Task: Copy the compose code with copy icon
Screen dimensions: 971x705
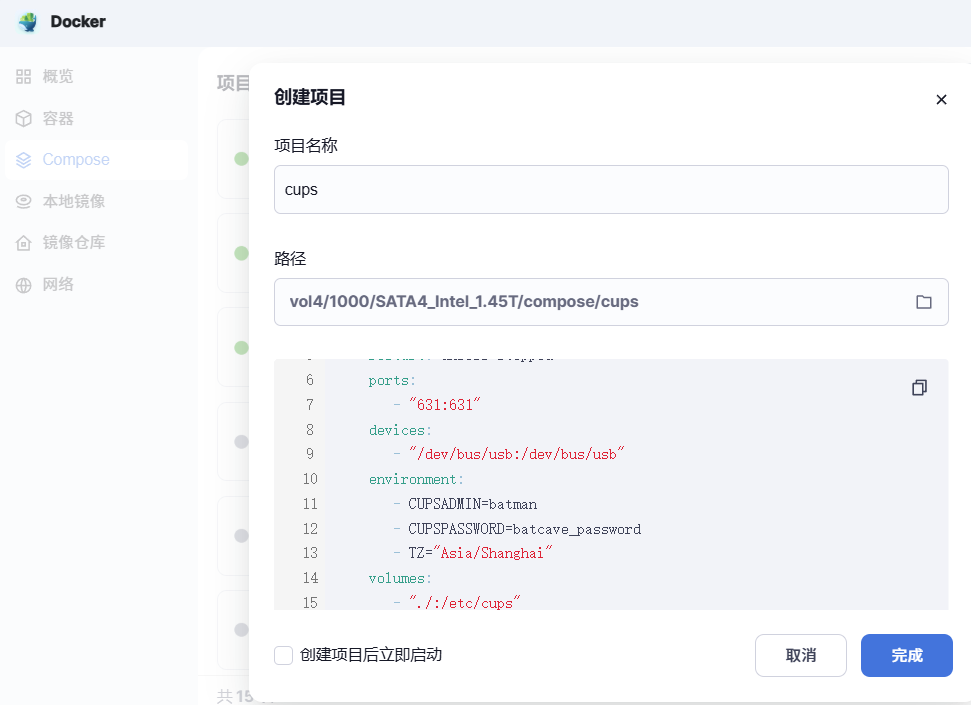Action: [920, 388]
